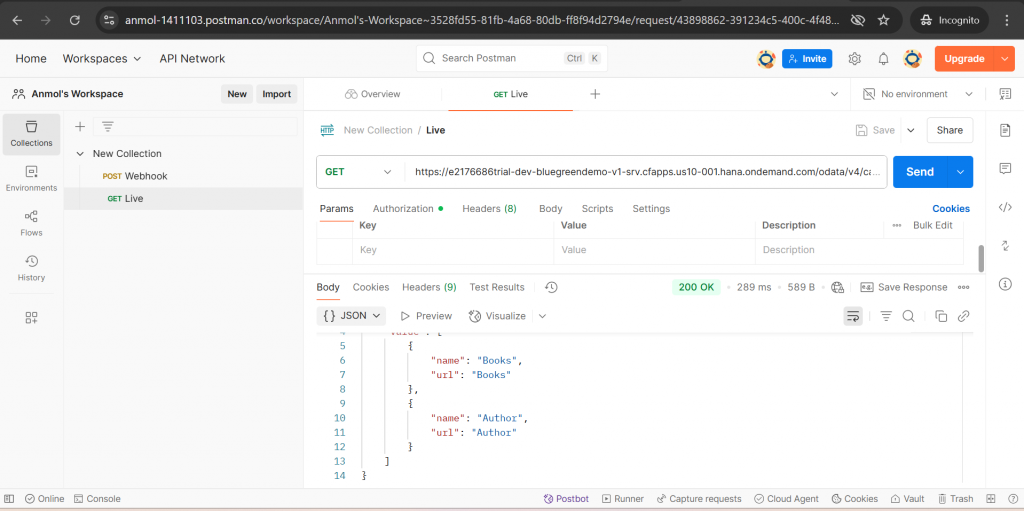
Task: Open the GET method dropdown
Action: coord(359,172)
